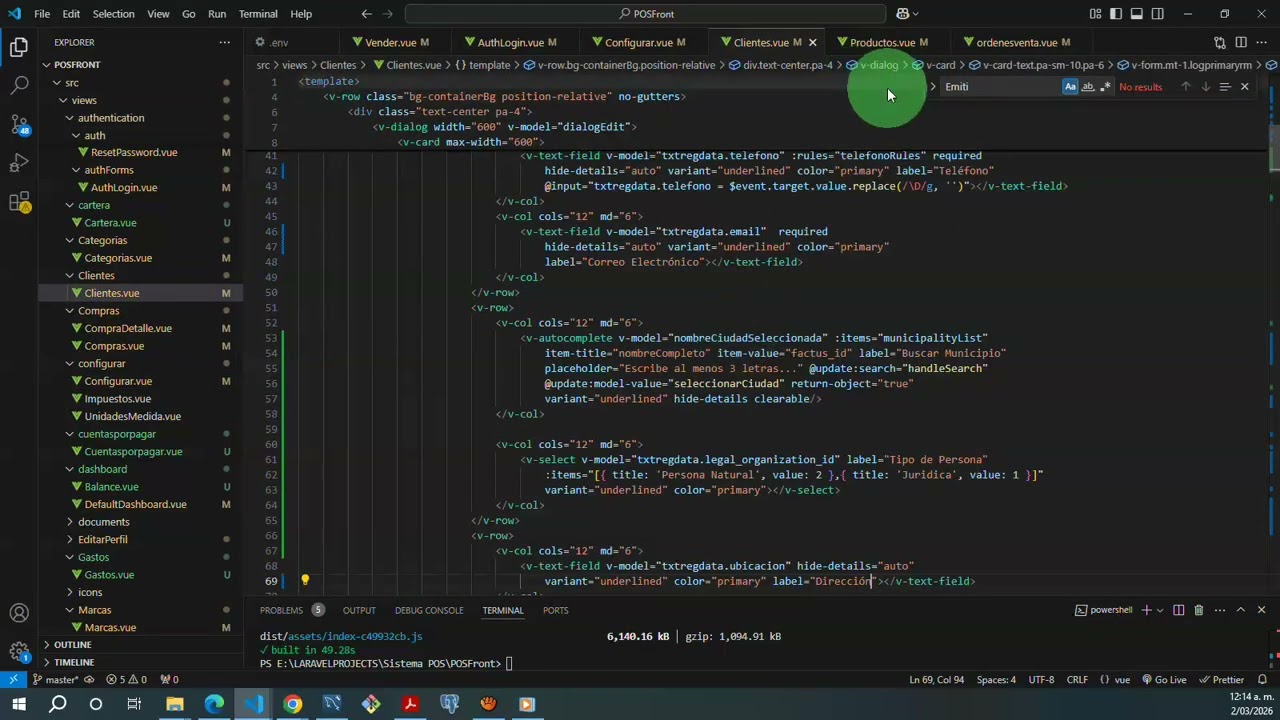Viewport: 1280px width, 720px height.
Task: Click Go Live in the status bar
Action: (x=1163, y=680)
